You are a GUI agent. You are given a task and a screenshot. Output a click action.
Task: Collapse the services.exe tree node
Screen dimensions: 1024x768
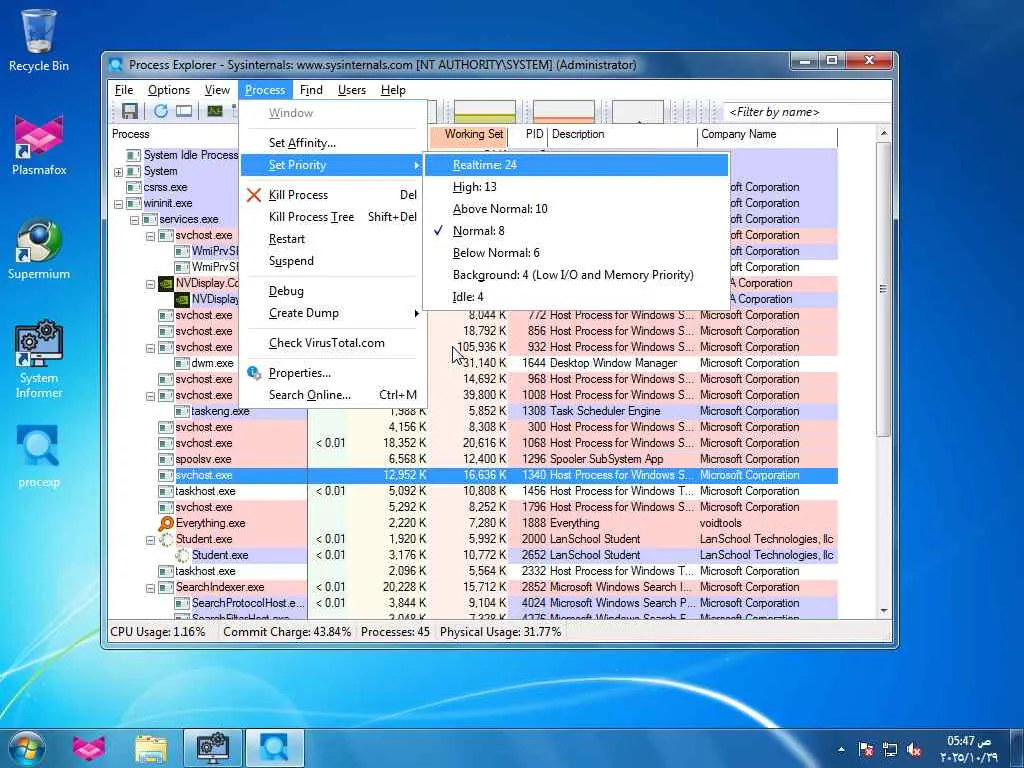(x=135, y=220)
